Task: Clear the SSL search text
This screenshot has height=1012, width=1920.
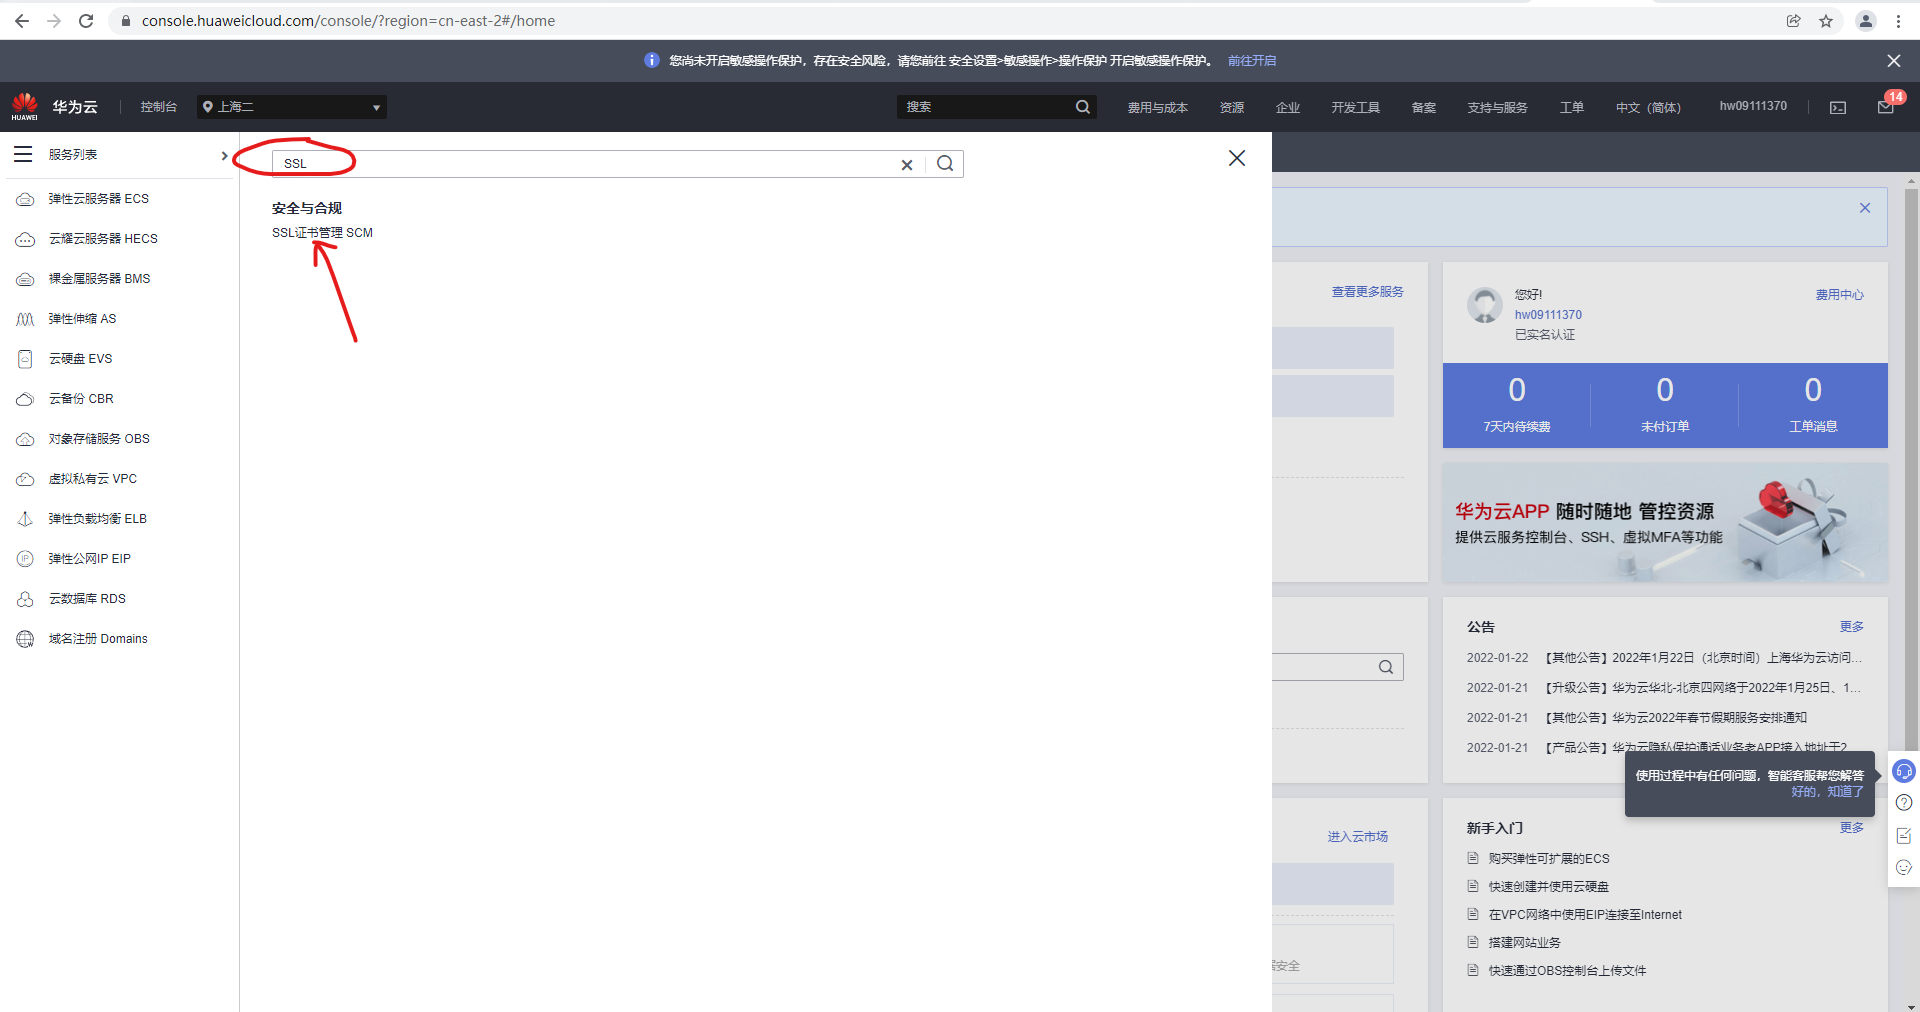Action: [907, 165]
